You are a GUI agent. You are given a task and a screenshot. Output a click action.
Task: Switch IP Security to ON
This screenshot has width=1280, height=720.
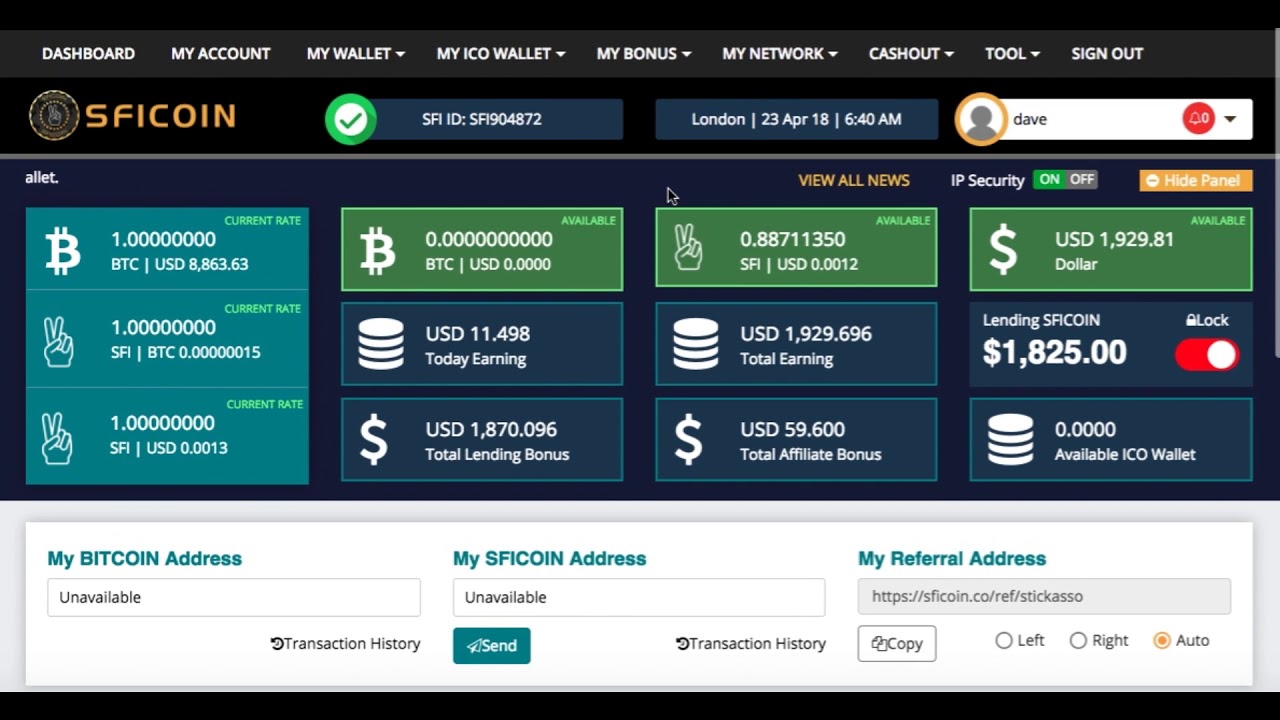point(1049,179)
